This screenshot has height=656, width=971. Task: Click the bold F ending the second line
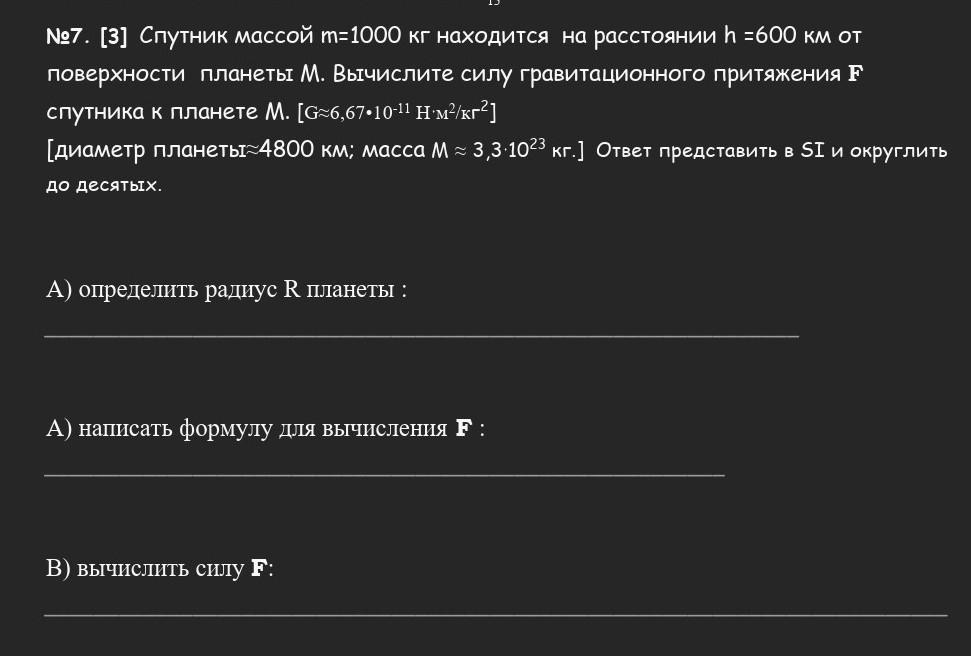tap(856, 74)
